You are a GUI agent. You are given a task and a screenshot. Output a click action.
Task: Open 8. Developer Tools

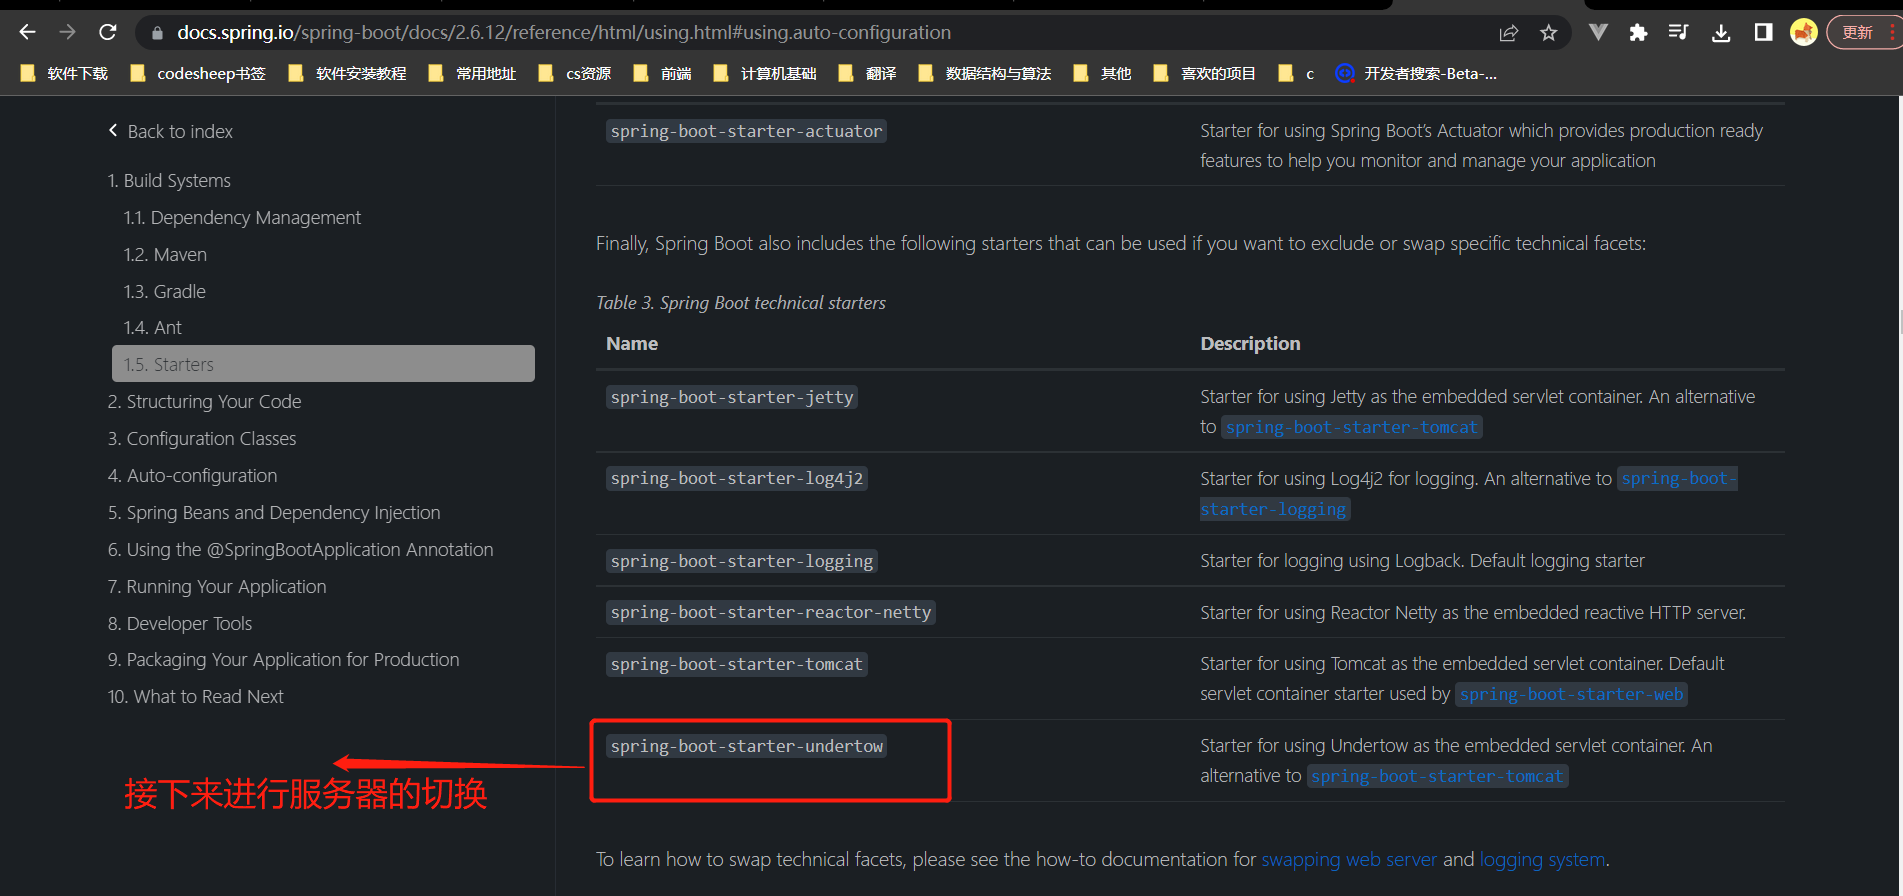pos(180,623)
